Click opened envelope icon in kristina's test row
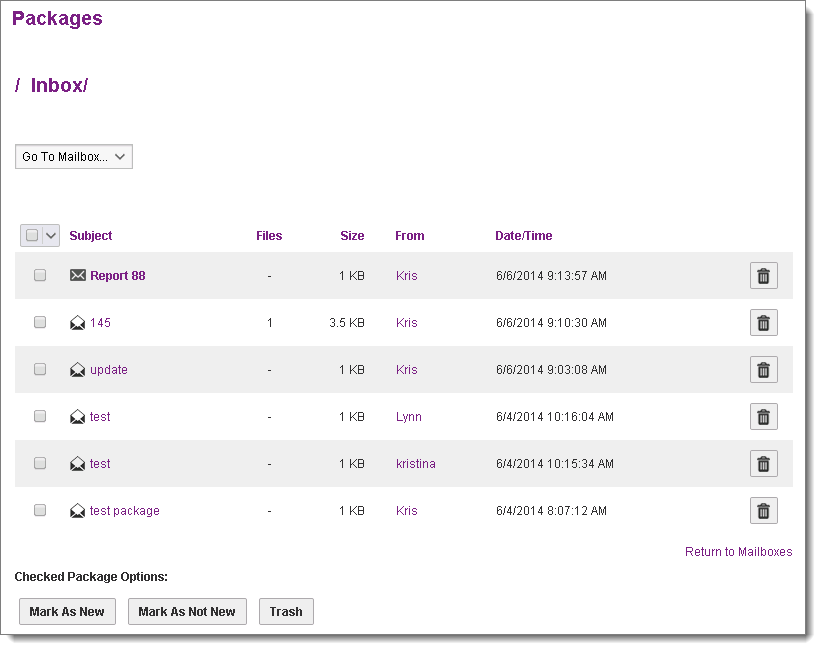Screen dimensions: 821x650 click(x=77, y=464)
